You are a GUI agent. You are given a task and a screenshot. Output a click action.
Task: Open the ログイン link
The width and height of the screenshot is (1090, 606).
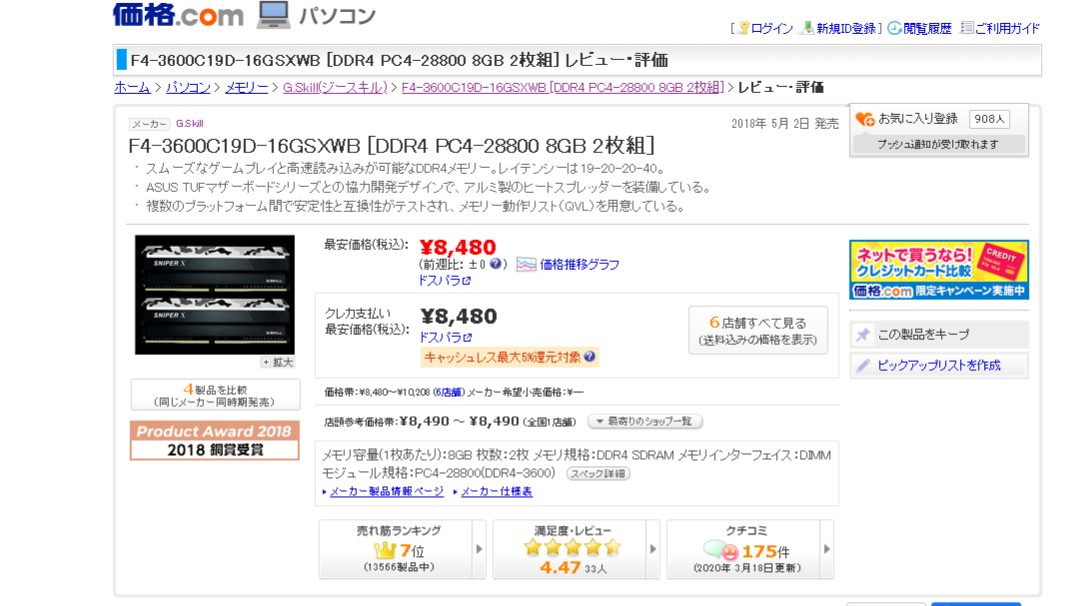pyautogui.click(x=771, y=28)
